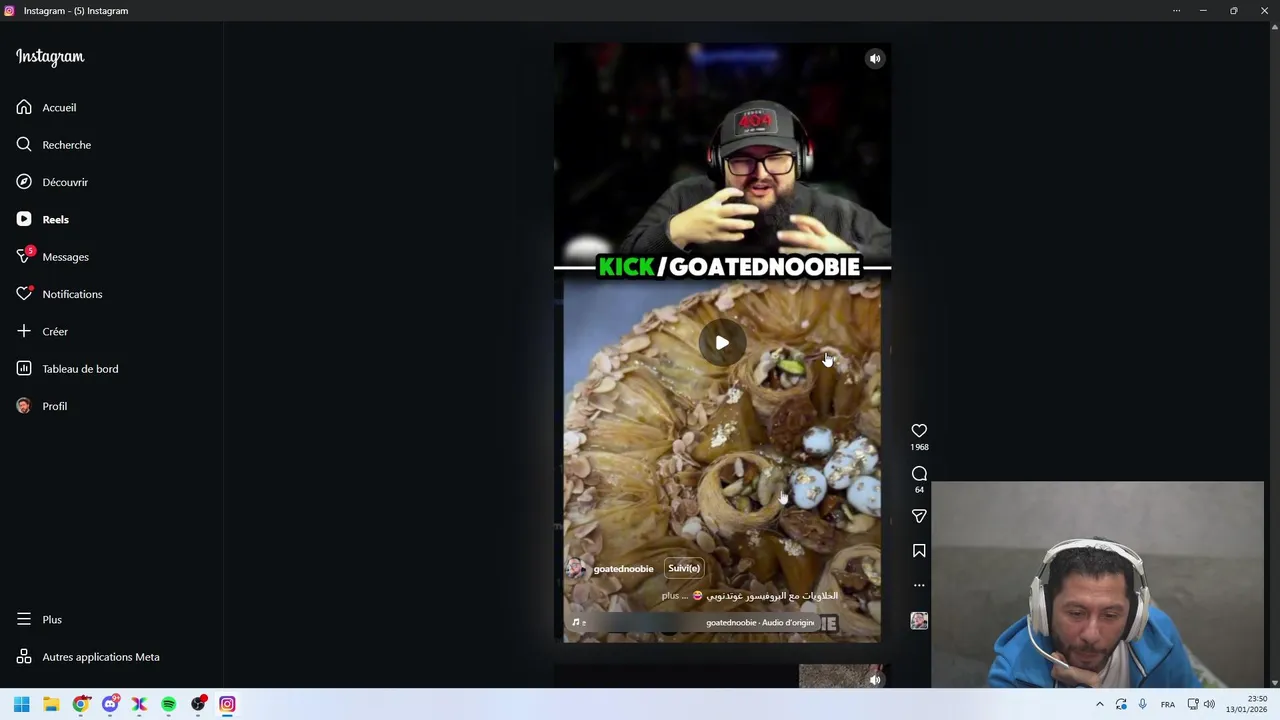Go to the Découvrir explore page
The height and width of the screenshot is (720, 1280).
[52, 182]
